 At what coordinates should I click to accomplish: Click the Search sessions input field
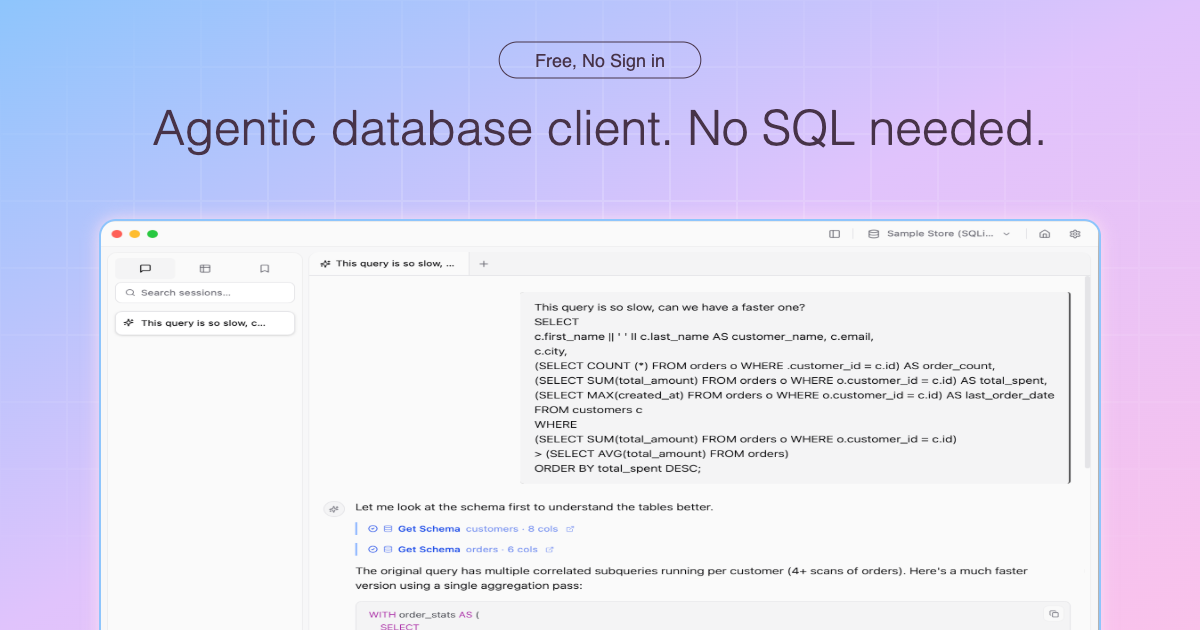205,293
